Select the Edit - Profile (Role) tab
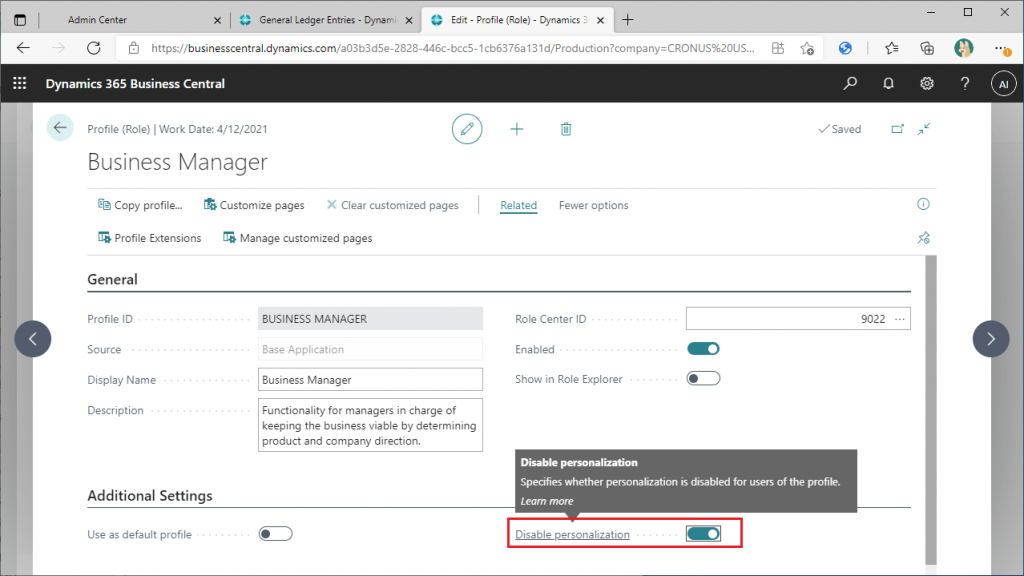 pyautogui.click(x=517, y=20)
